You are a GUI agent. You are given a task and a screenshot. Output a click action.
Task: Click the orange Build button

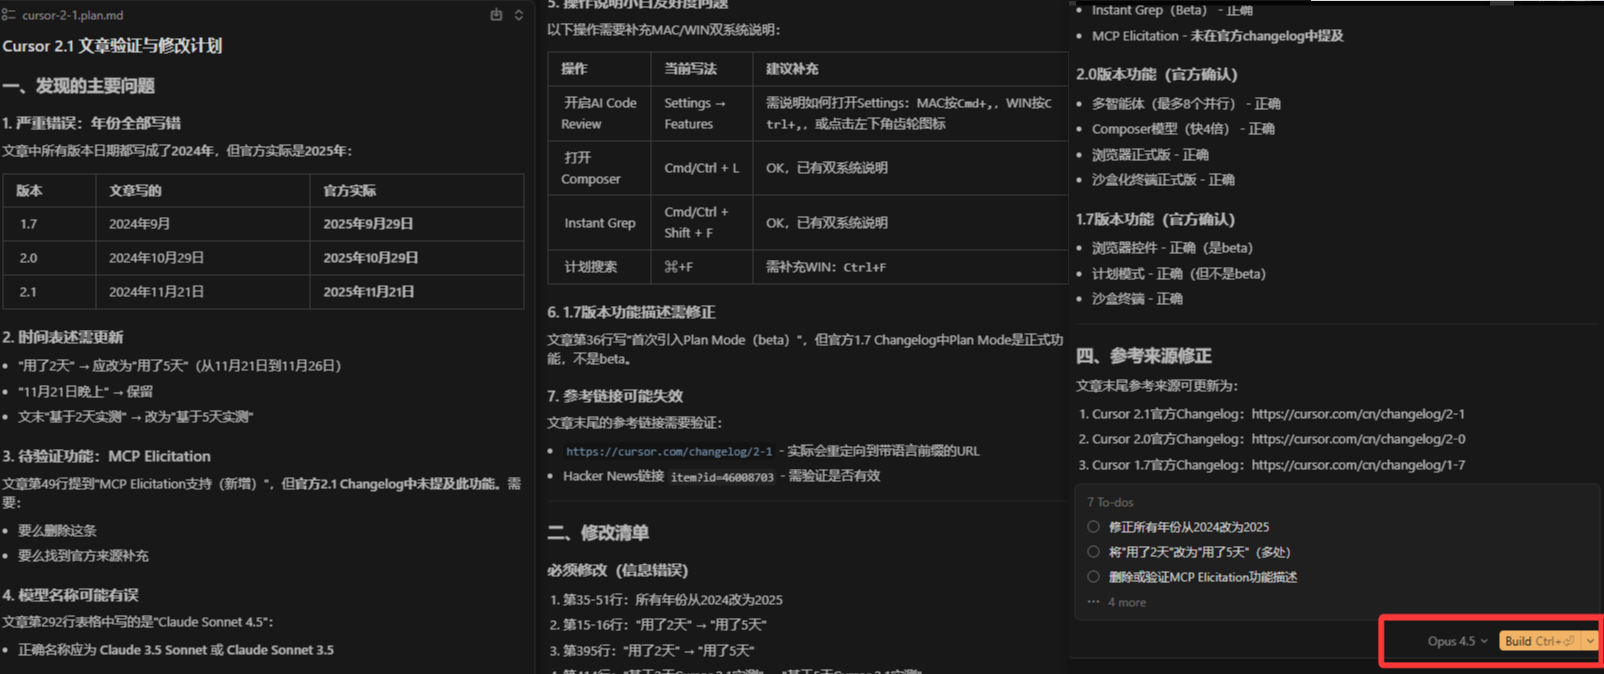(1540, 641)
